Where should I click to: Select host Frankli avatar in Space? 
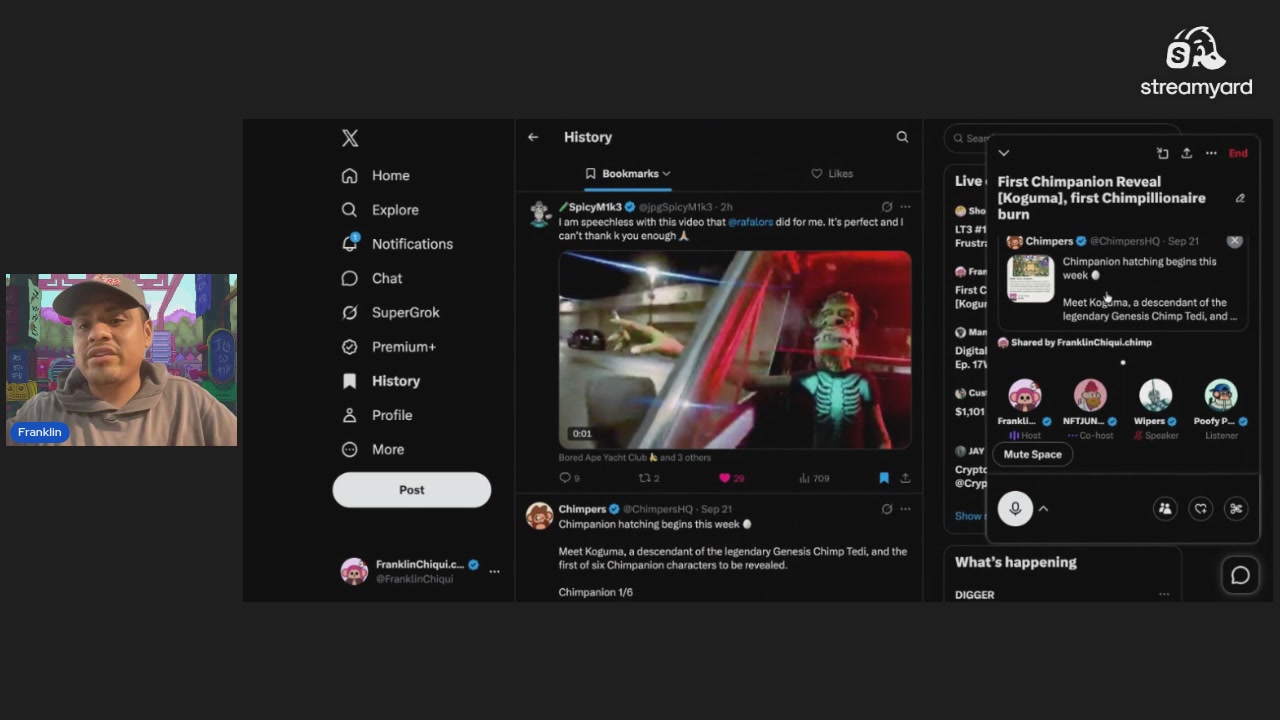click(x=1024, y=395)
